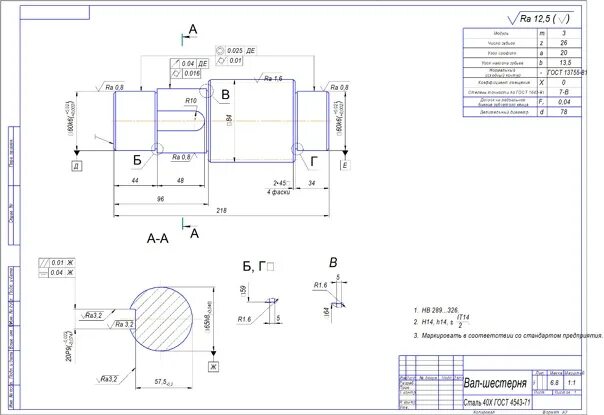Click the left 60k6 diameter dimension
The image size is (604, 415).
click(70, 119)
